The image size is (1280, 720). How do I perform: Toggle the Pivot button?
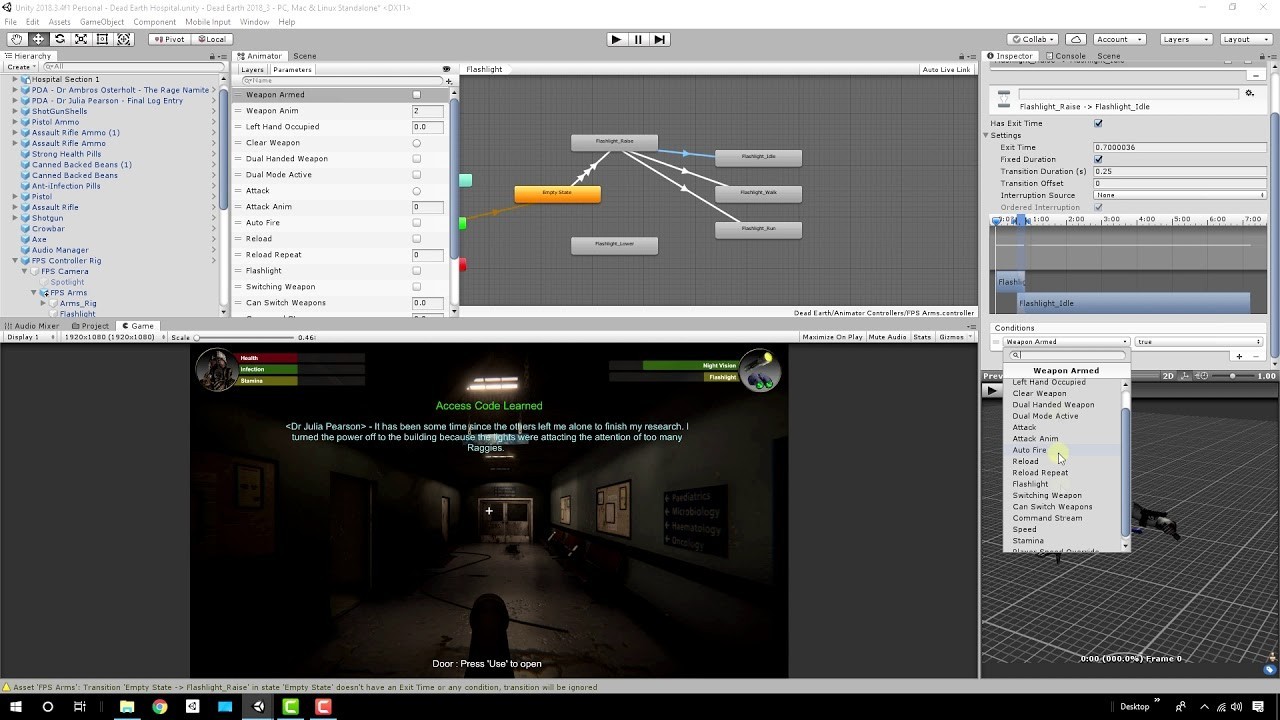tap(168, 39)
